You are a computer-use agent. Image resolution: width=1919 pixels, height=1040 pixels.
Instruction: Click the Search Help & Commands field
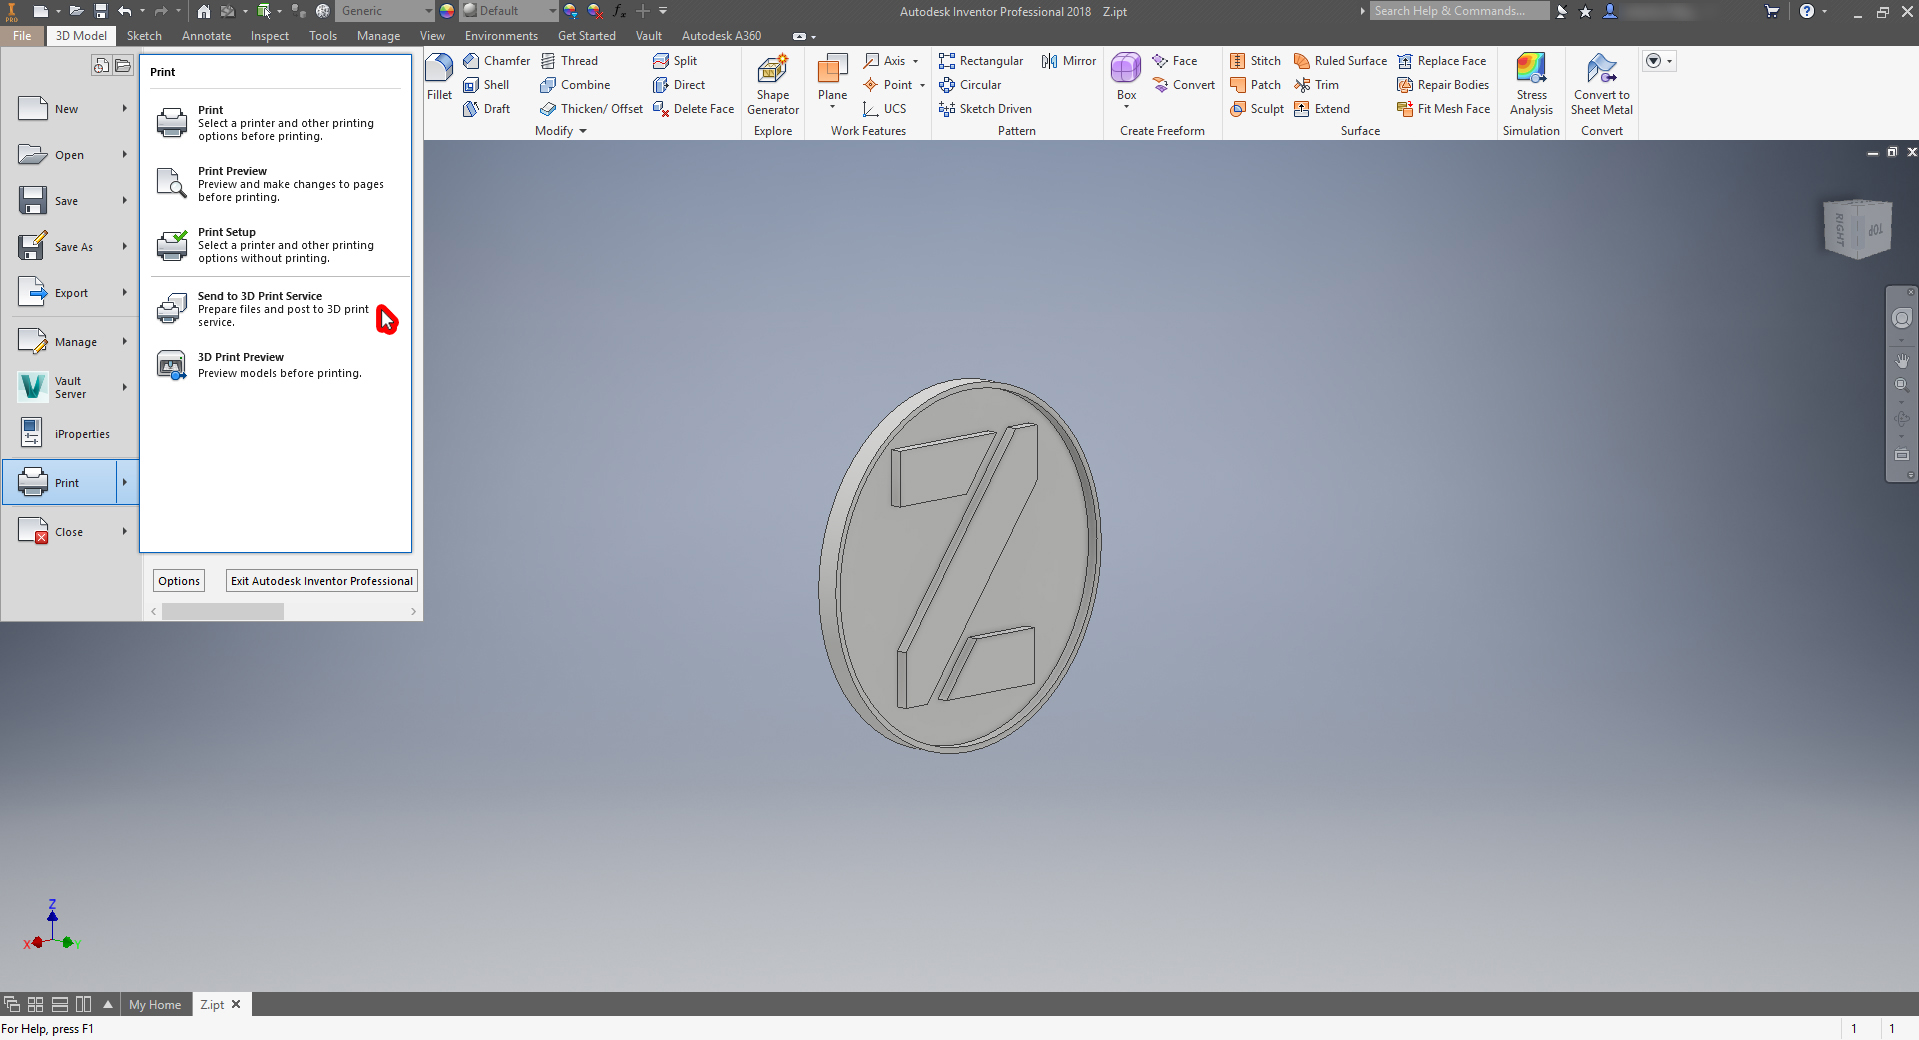(1457, 11)
